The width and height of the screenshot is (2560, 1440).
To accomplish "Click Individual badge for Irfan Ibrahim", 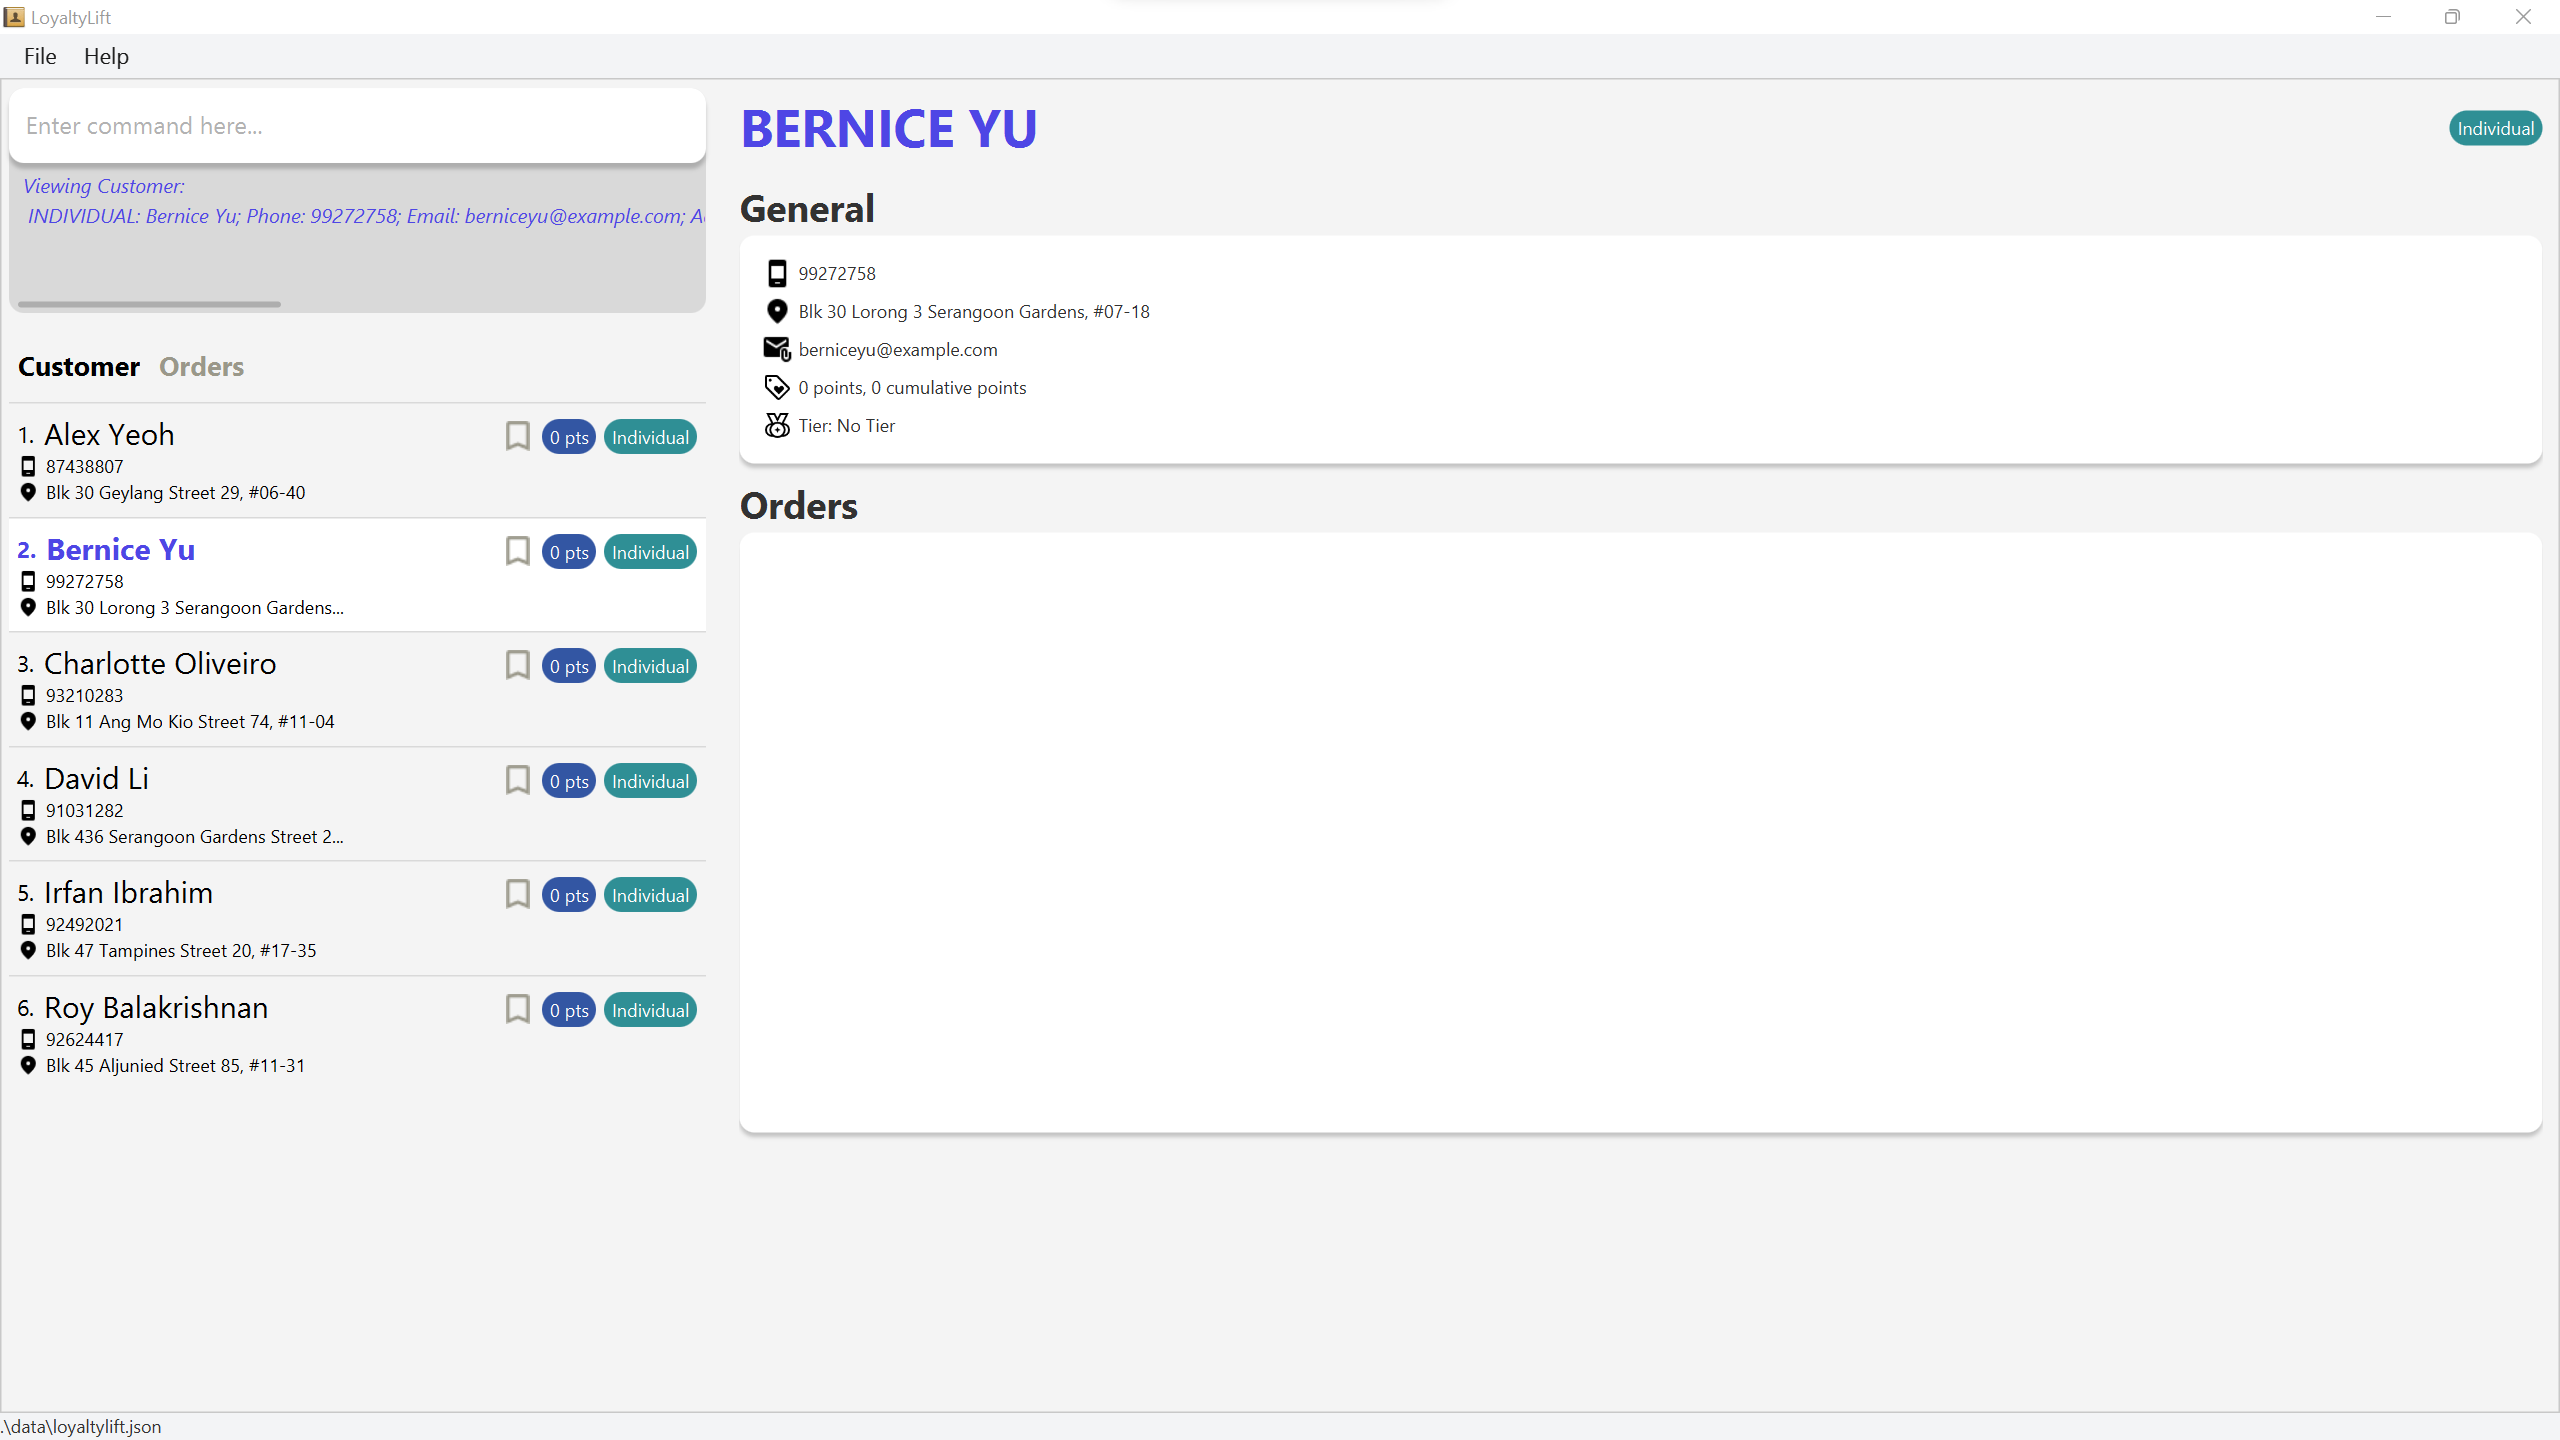I will [x=650, y=895].
